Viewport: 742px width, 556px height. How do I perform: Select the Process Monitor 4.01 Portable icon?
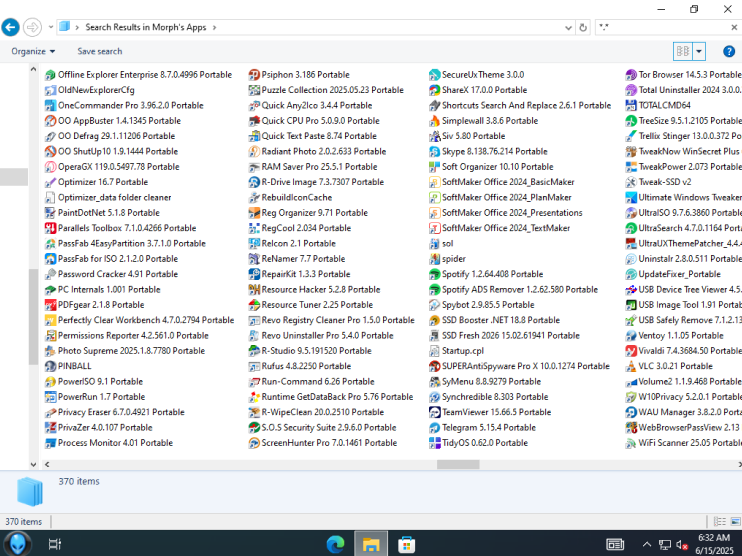[x=50, y=443]
